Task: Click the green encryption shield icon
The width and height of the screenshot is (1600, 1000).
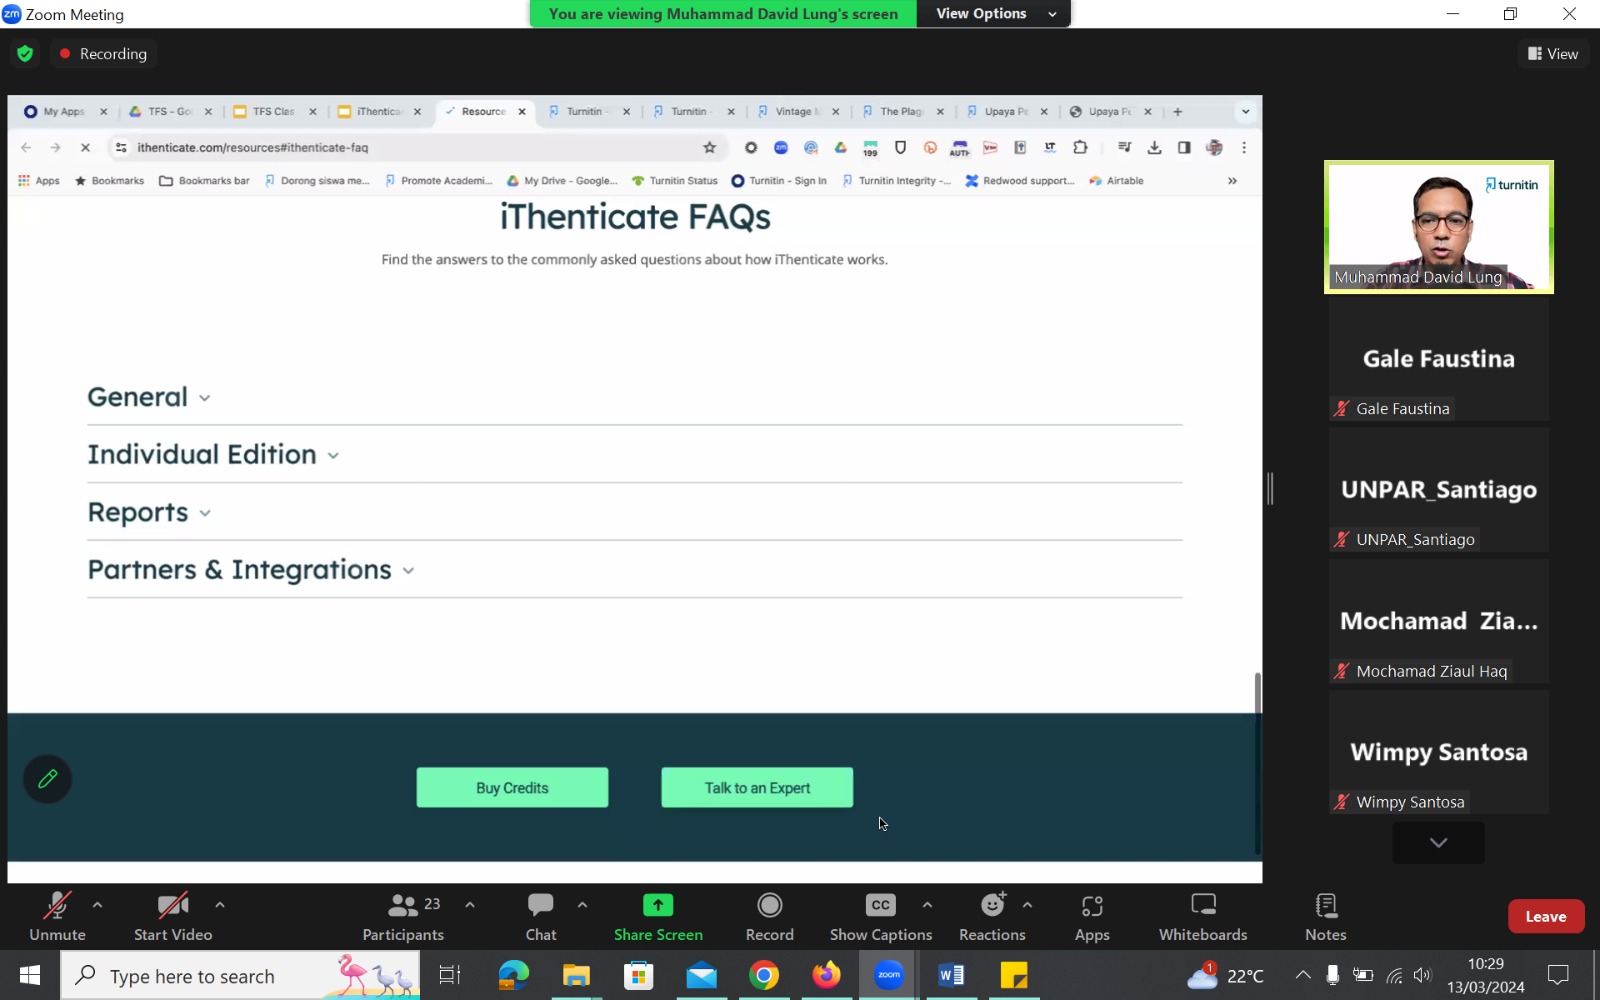Action: (x=25, y=54)
